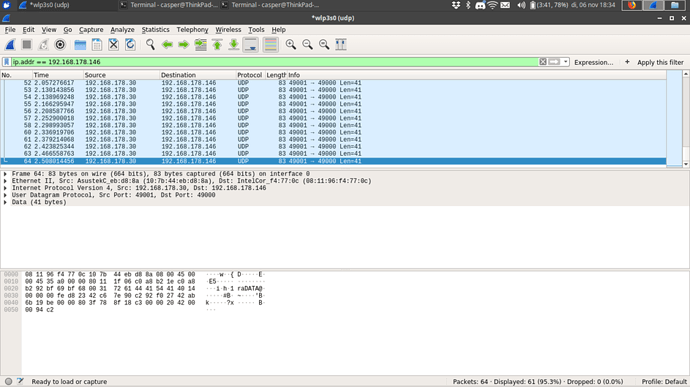Click the volume tray icon
690x387 pixels.
pyautogui.click(x=521, y=5)
